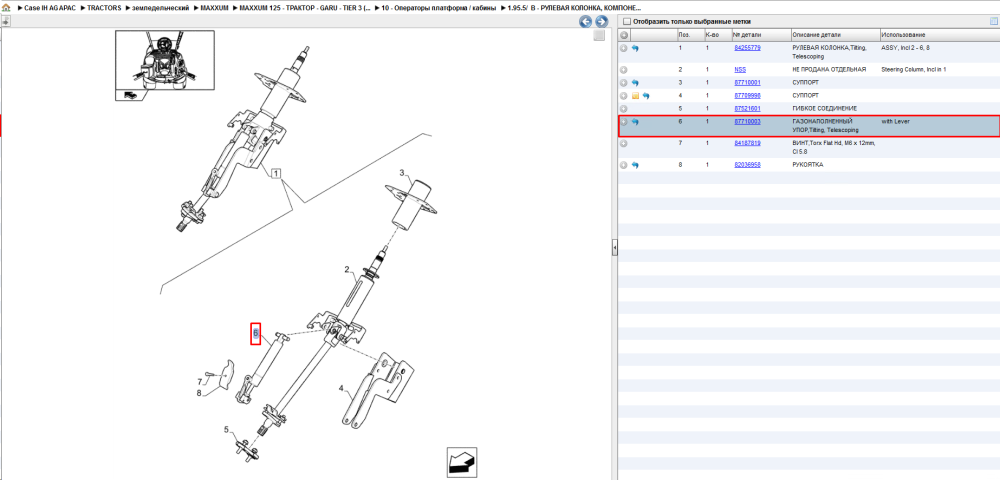
Task: Open MAXXUM 125 - ТРАКТОР breadcrumb
Action: [305, 8]
